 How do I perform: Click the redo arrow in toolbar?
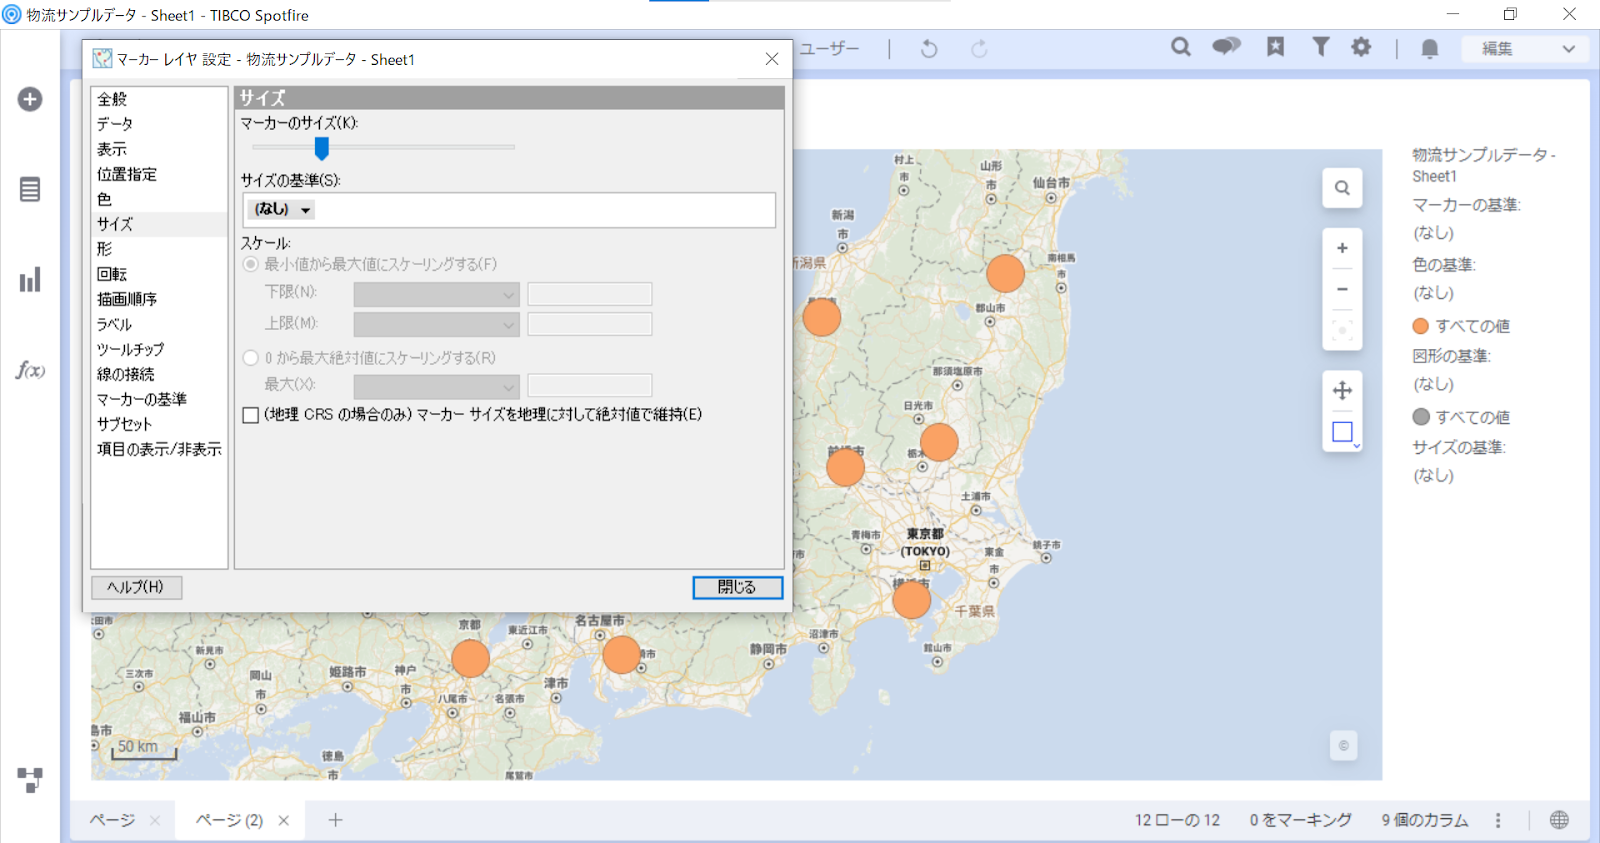click(x=979, y=48)
